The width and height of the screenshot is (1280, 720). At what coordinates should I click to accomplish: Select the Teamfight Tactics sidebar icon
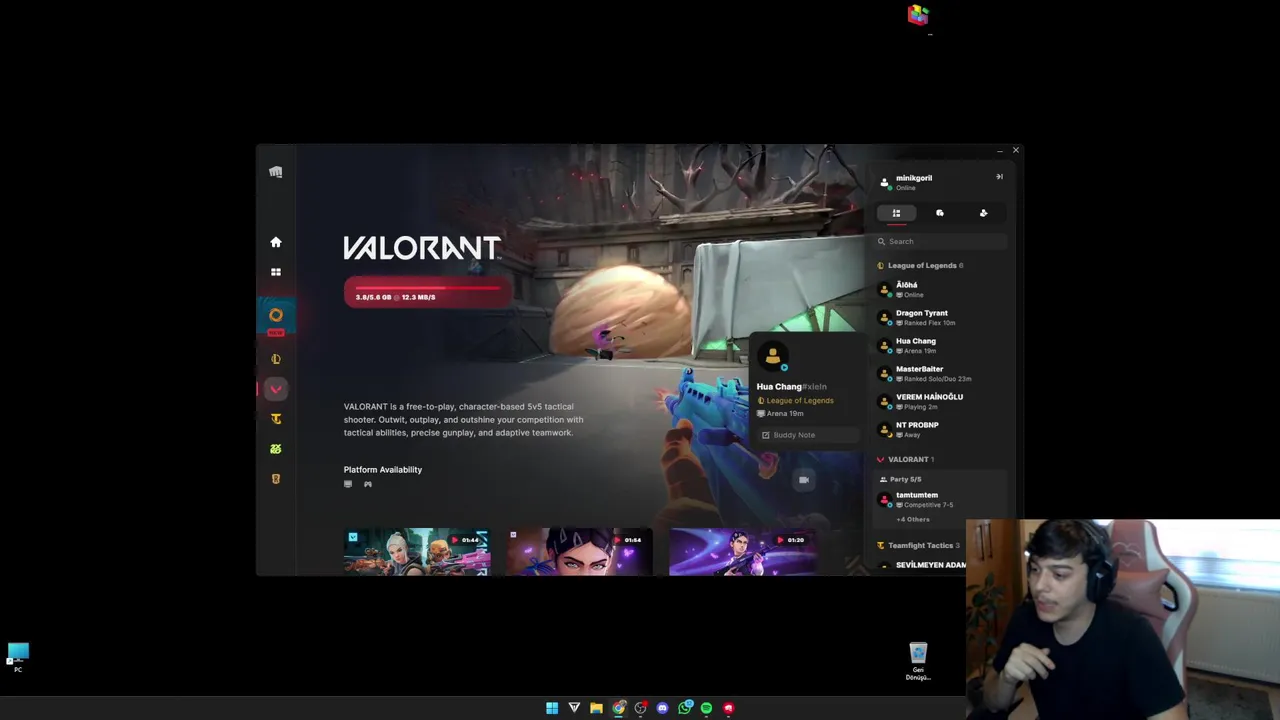(x=276, y=419)
